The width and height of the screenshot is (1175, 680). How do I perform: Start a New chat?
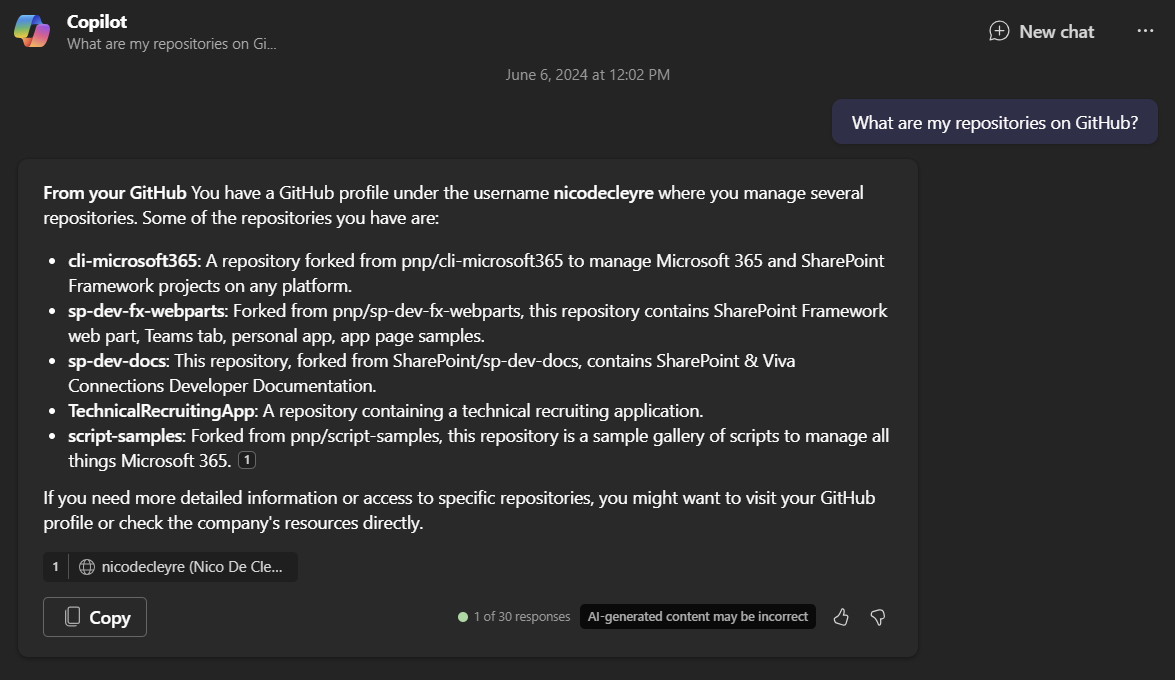tap(1041, 31)
